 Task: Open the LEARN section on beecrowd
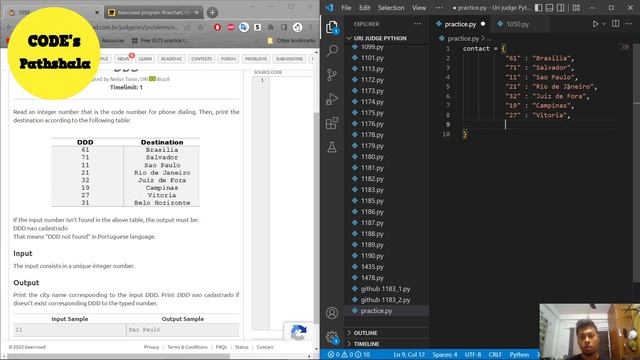pos(145,59)
